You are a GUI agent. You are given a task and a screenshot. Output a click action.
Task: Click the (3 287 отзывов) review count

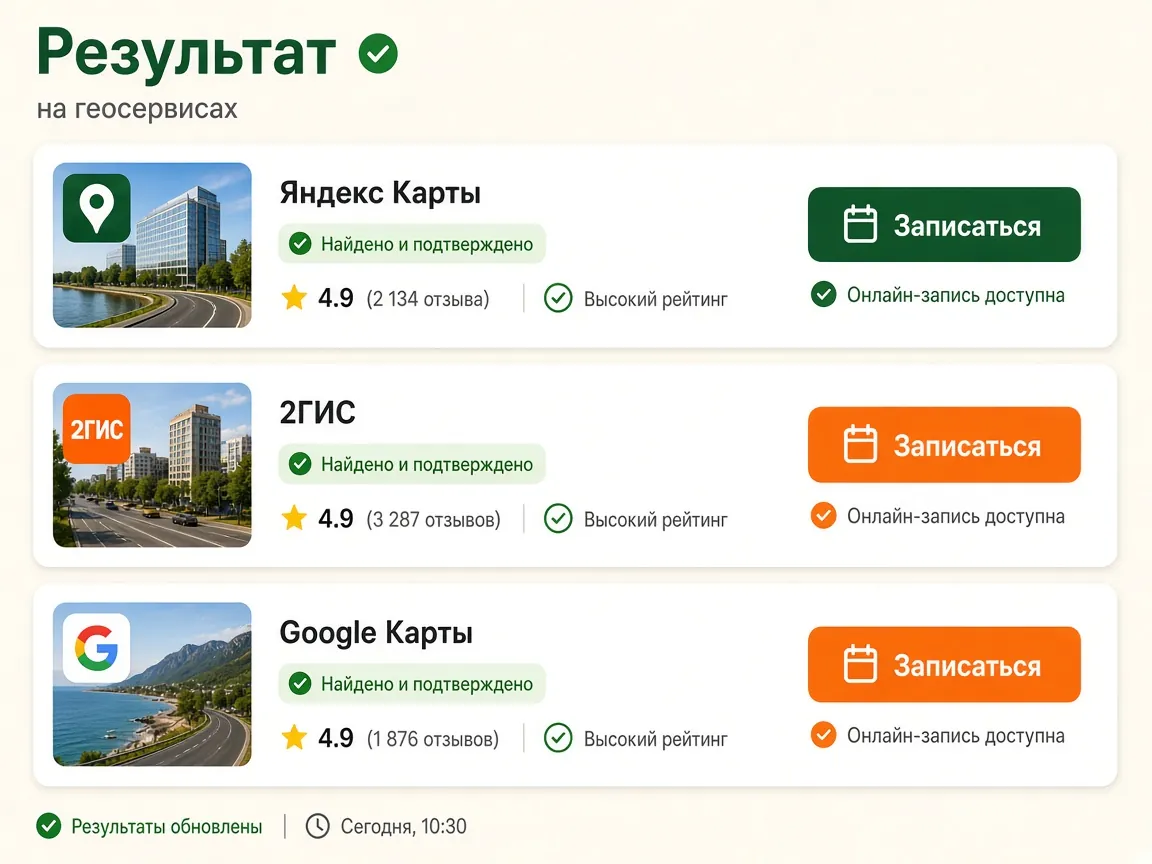pyautogui.click(x=433, y=519)
